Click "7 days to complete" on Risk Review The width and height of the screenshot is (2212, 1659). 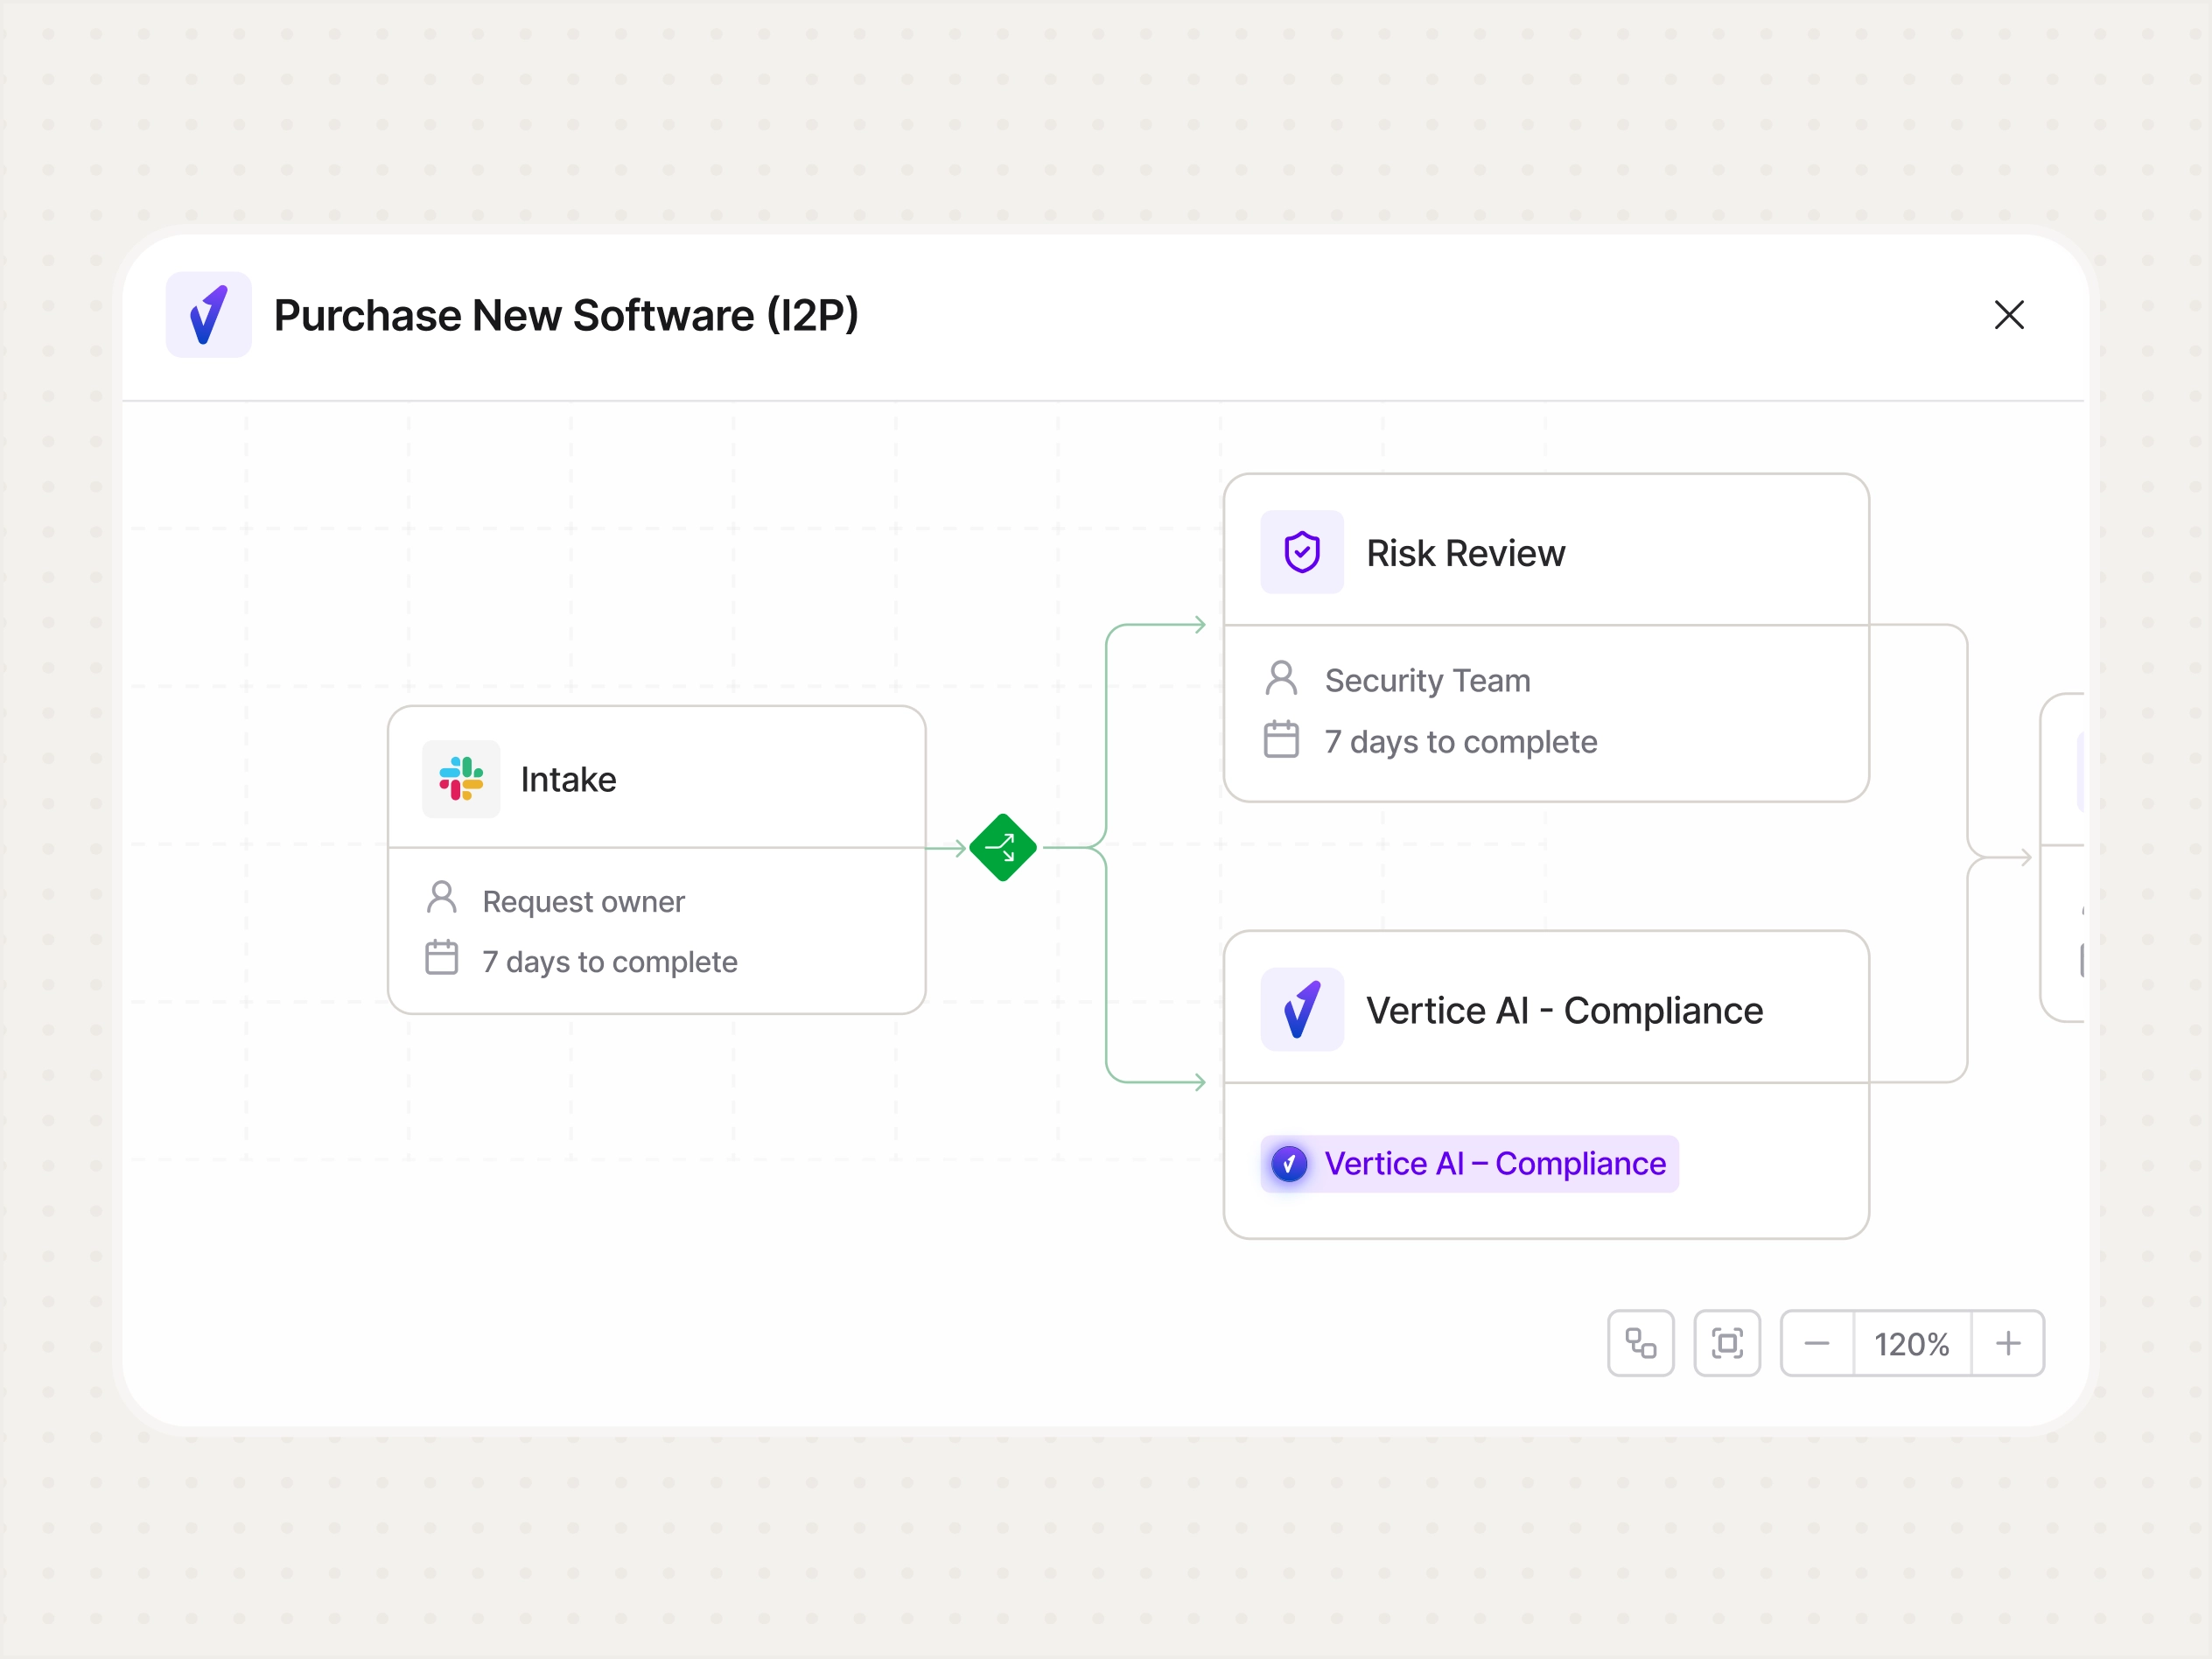tap(1461, 742)
